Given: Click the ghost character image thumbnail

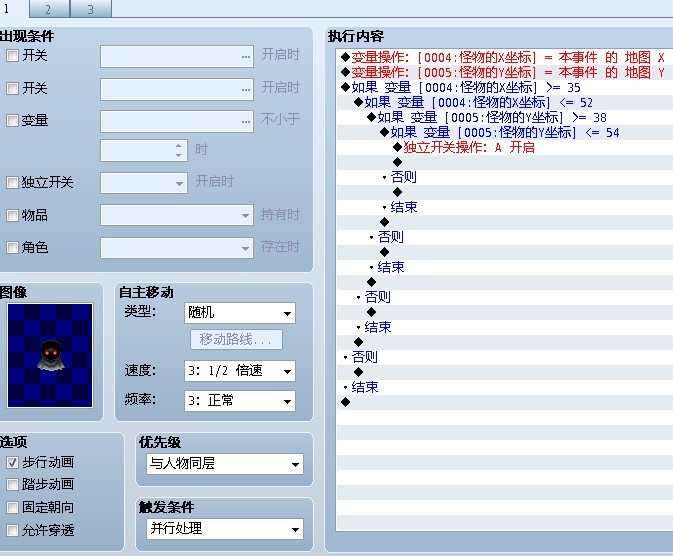Looking at the screenshot, I should pos(50,355).
